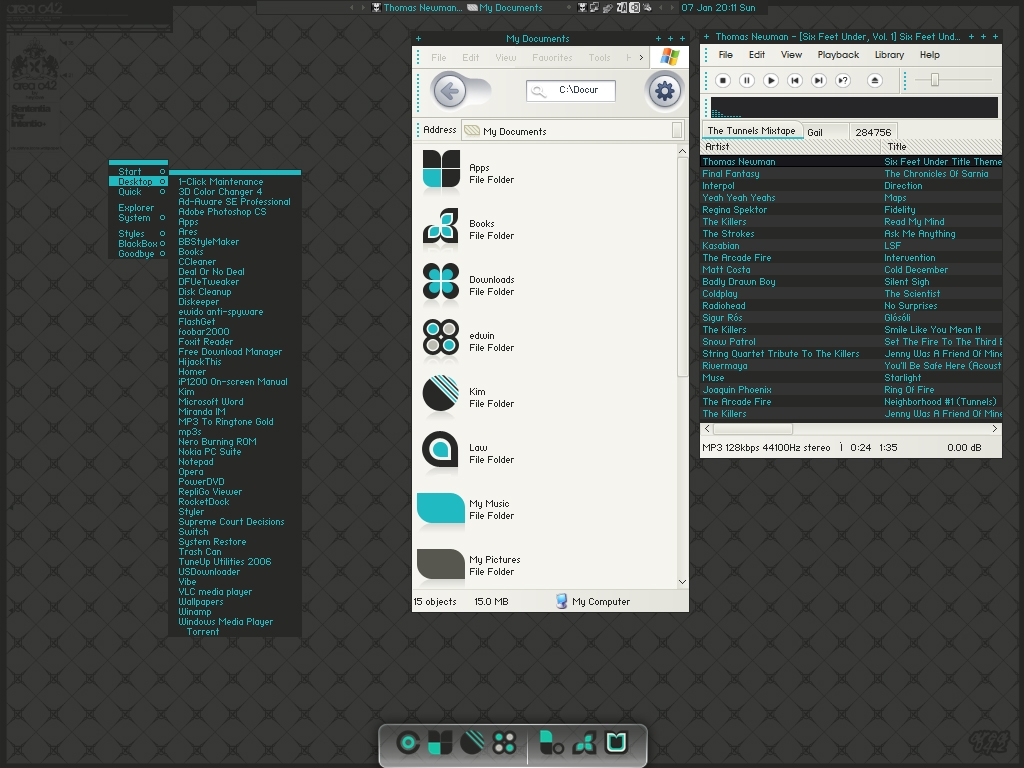
Task: Click the four-dots dock icon
Action: point(504,743)
